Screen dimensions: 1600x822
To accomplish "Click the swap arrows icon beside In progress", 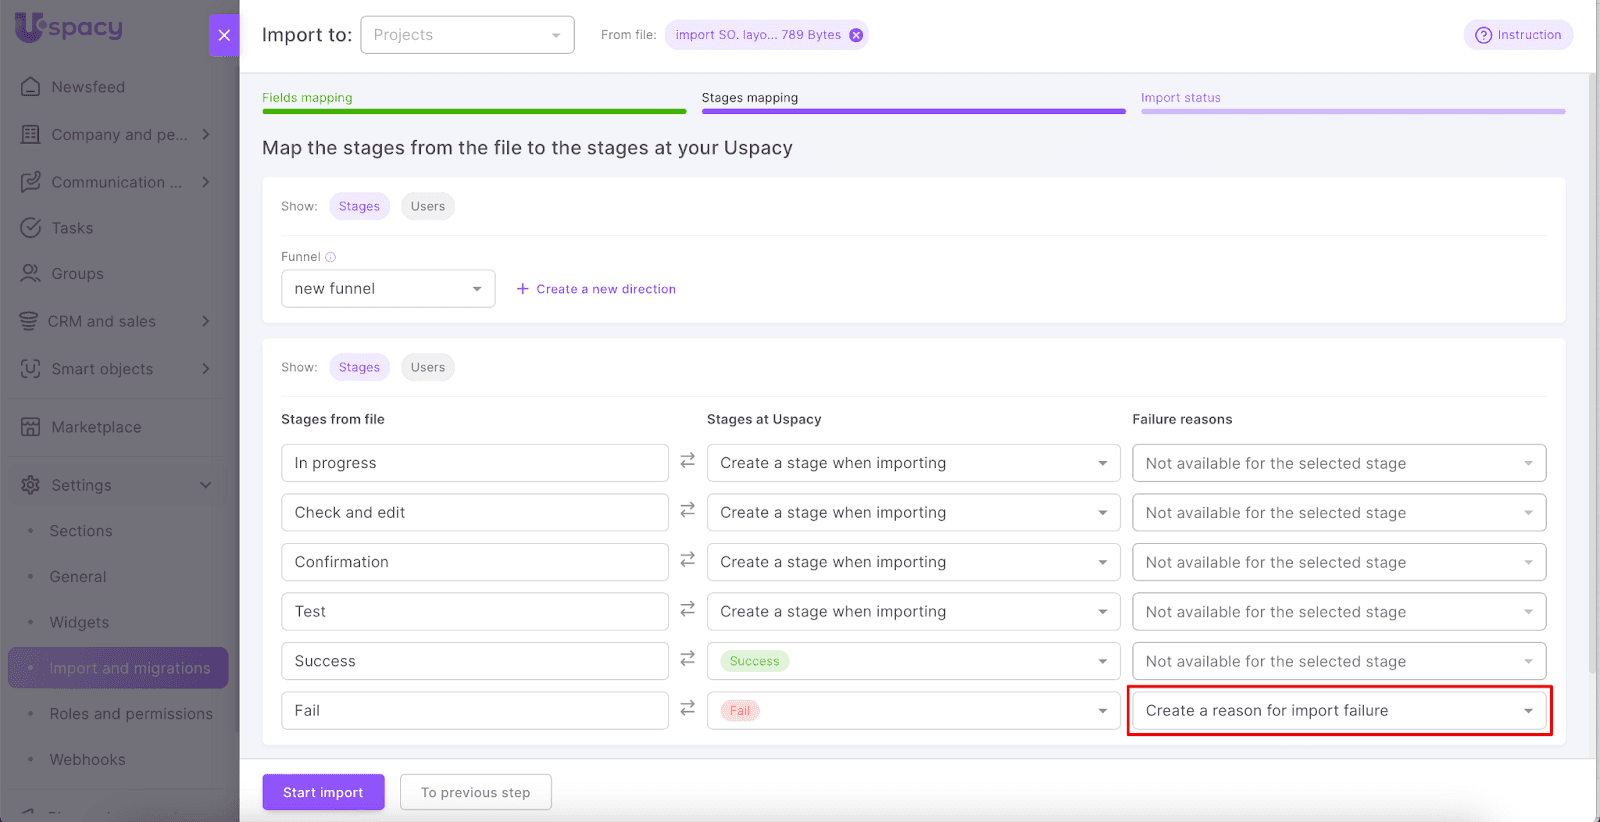I will (688, 461).
